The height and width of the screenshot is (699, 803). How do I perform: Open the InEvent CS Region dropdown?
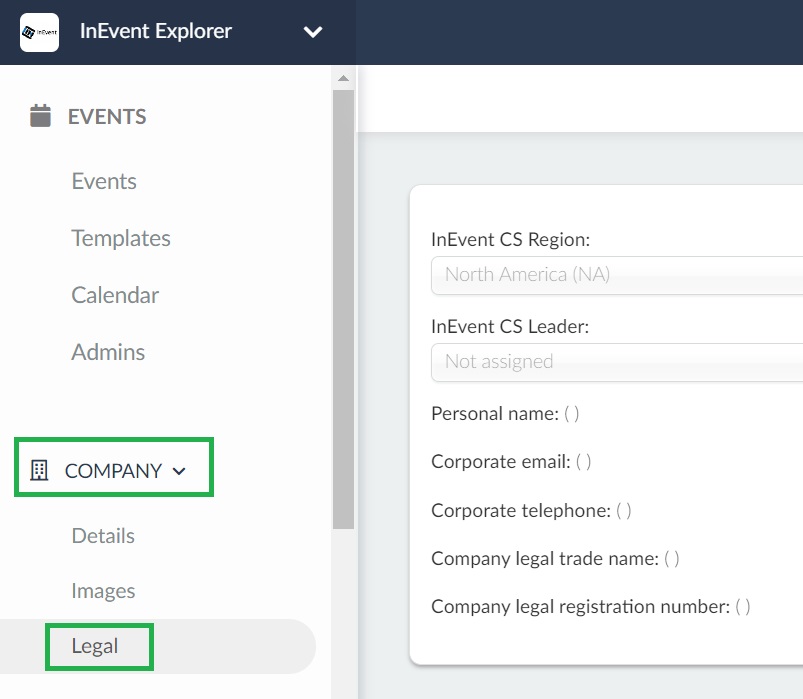coord(617,276)
